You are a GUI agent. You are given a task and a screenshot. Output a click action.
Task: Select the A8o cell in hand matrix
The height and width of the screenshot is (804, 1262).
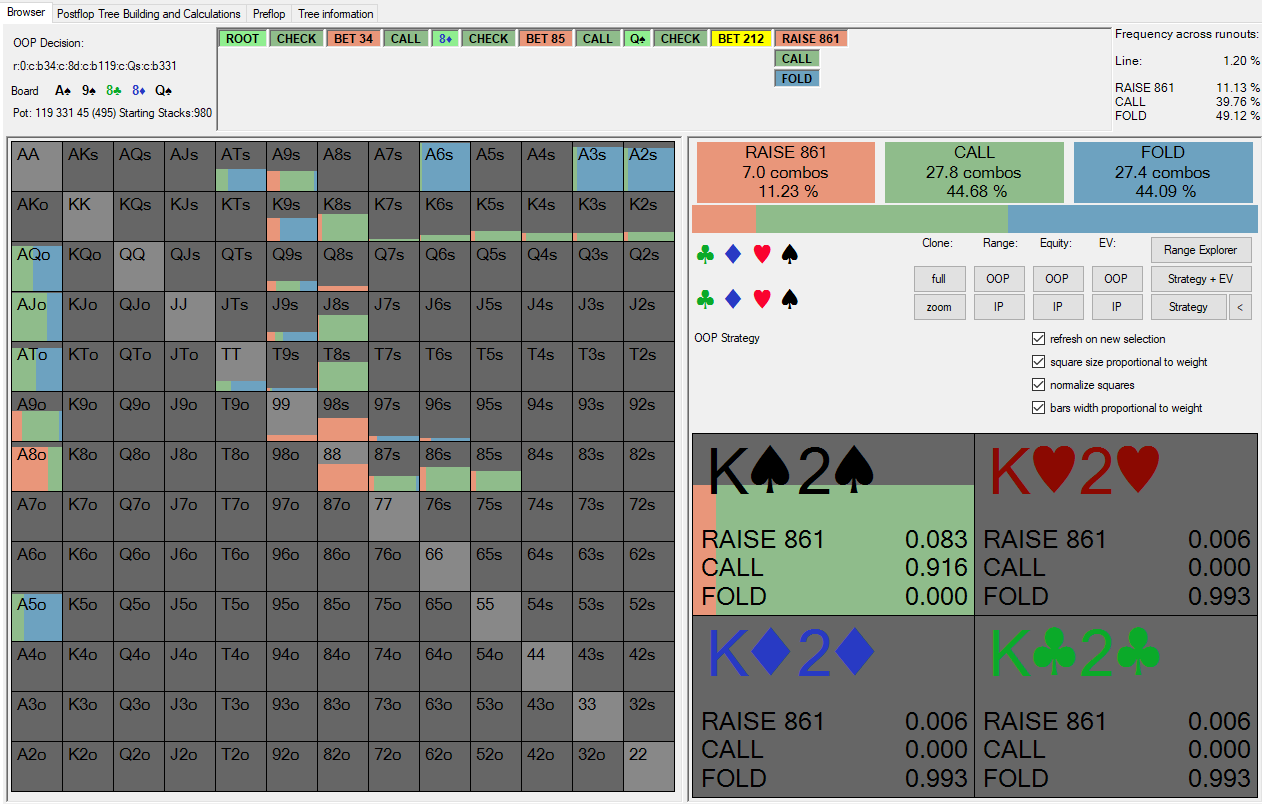coord(37,466)
